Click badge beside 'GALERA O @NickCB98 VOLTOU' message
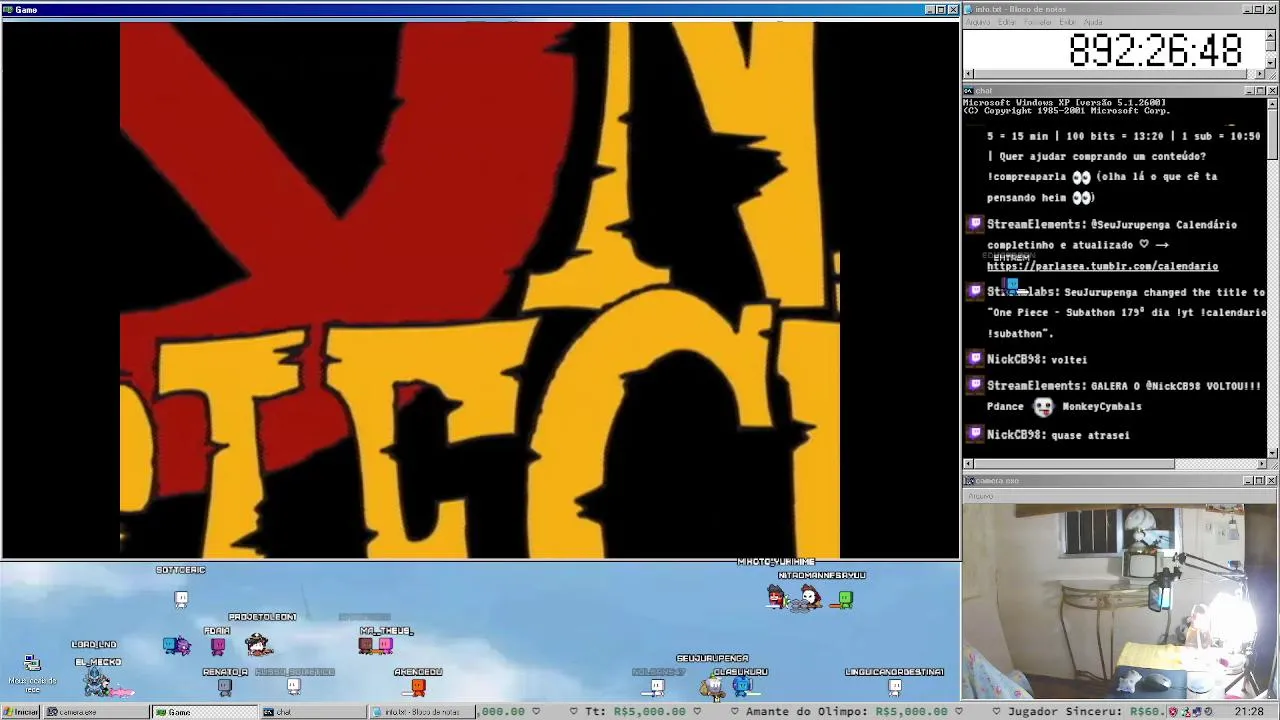The height and width of the screenshot is (720, 1280). pyautogui.click(x=975, y=385)
